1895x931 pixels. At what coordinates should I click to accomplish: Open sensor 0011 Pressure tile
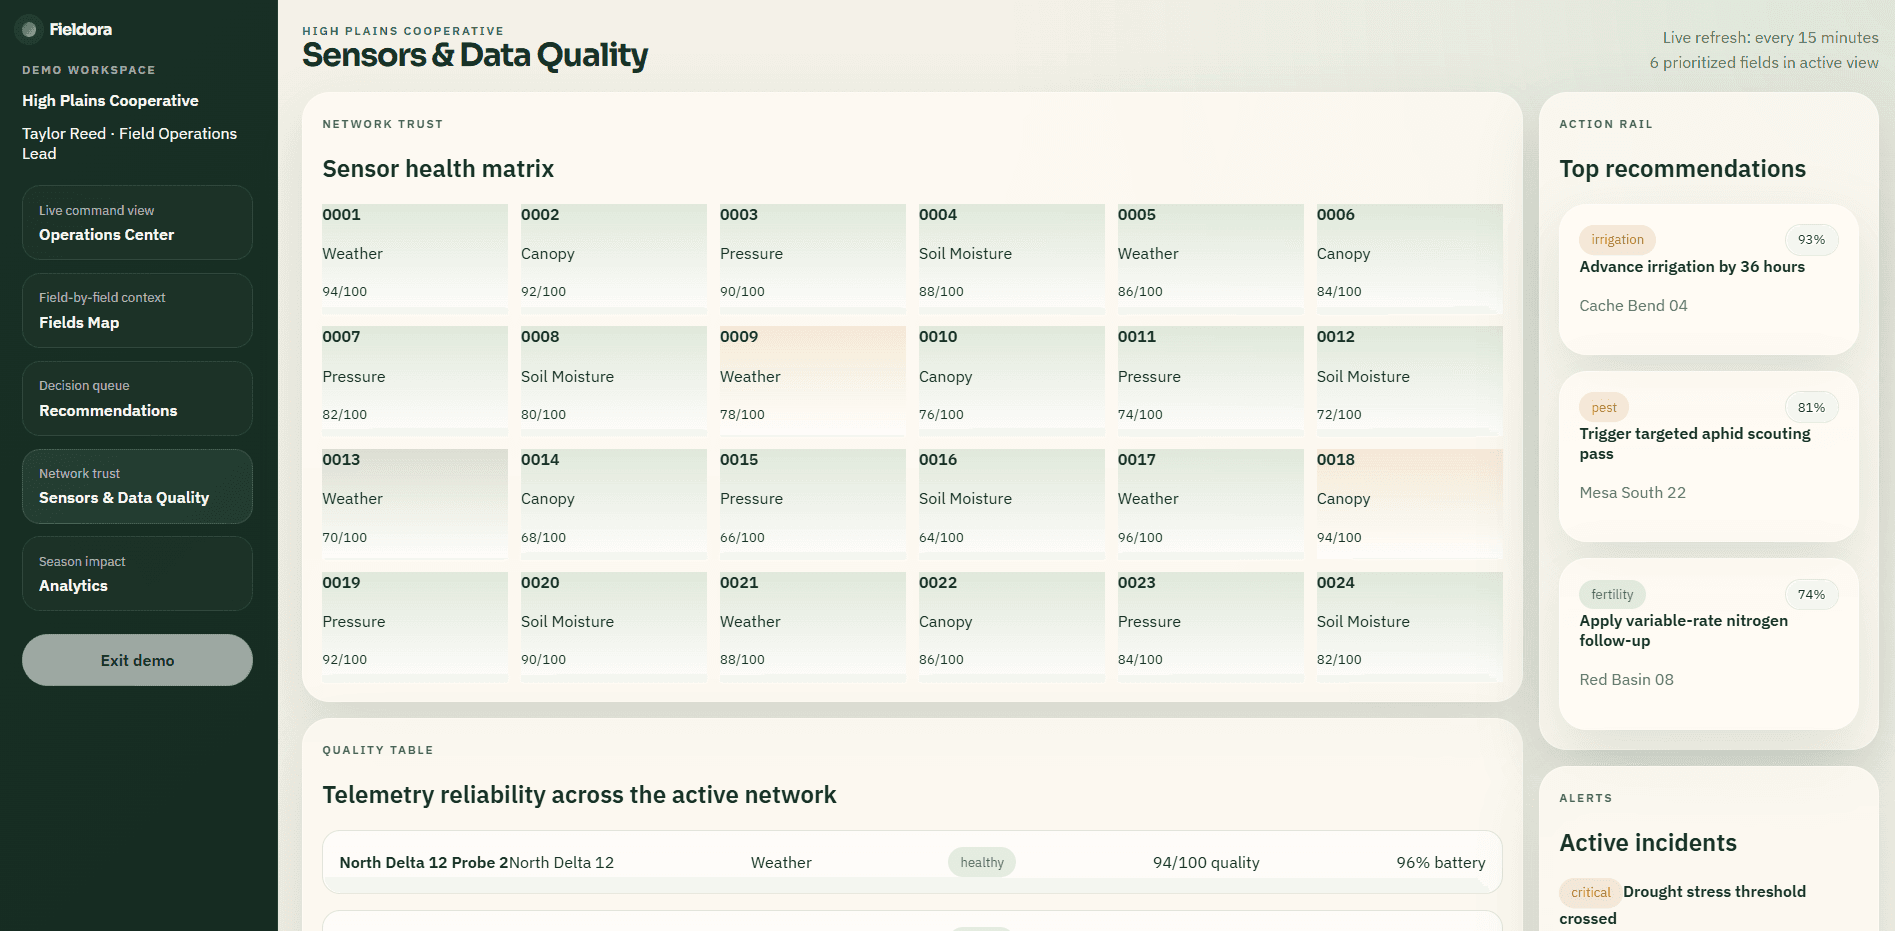[1211, 381]
